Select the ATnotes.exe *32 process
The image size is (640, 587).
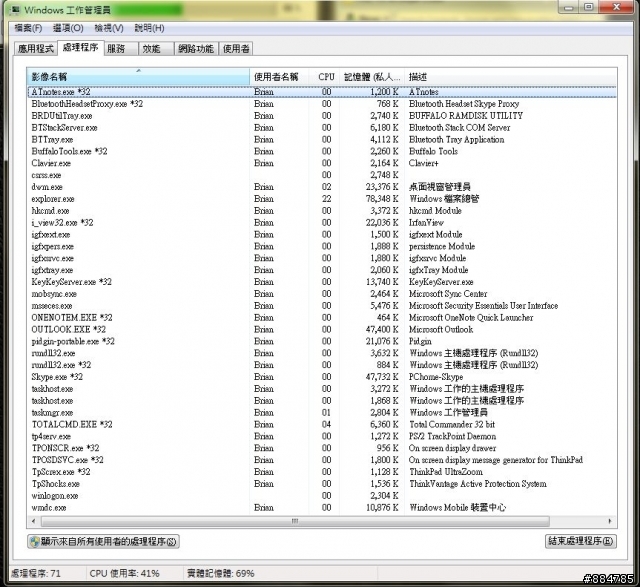tap(322, 92)
